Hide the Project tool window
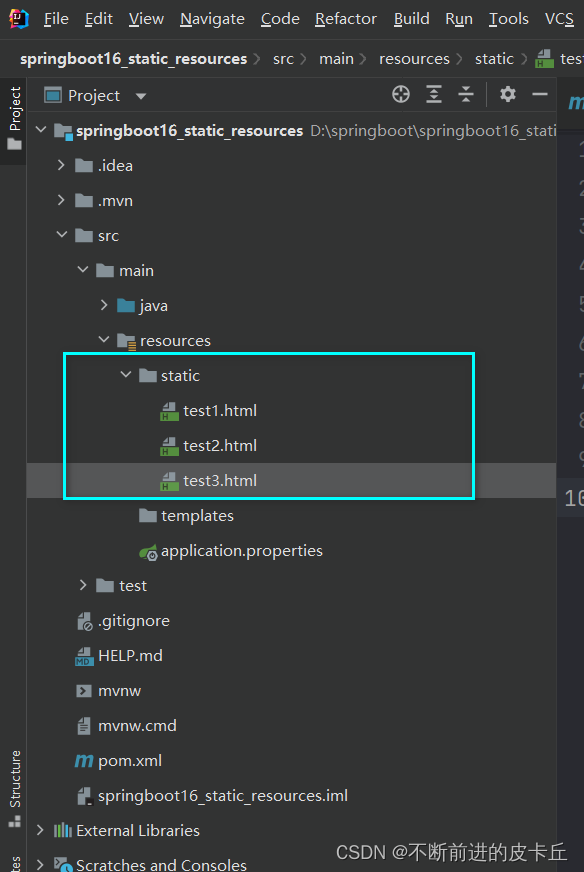 [540, 95]
